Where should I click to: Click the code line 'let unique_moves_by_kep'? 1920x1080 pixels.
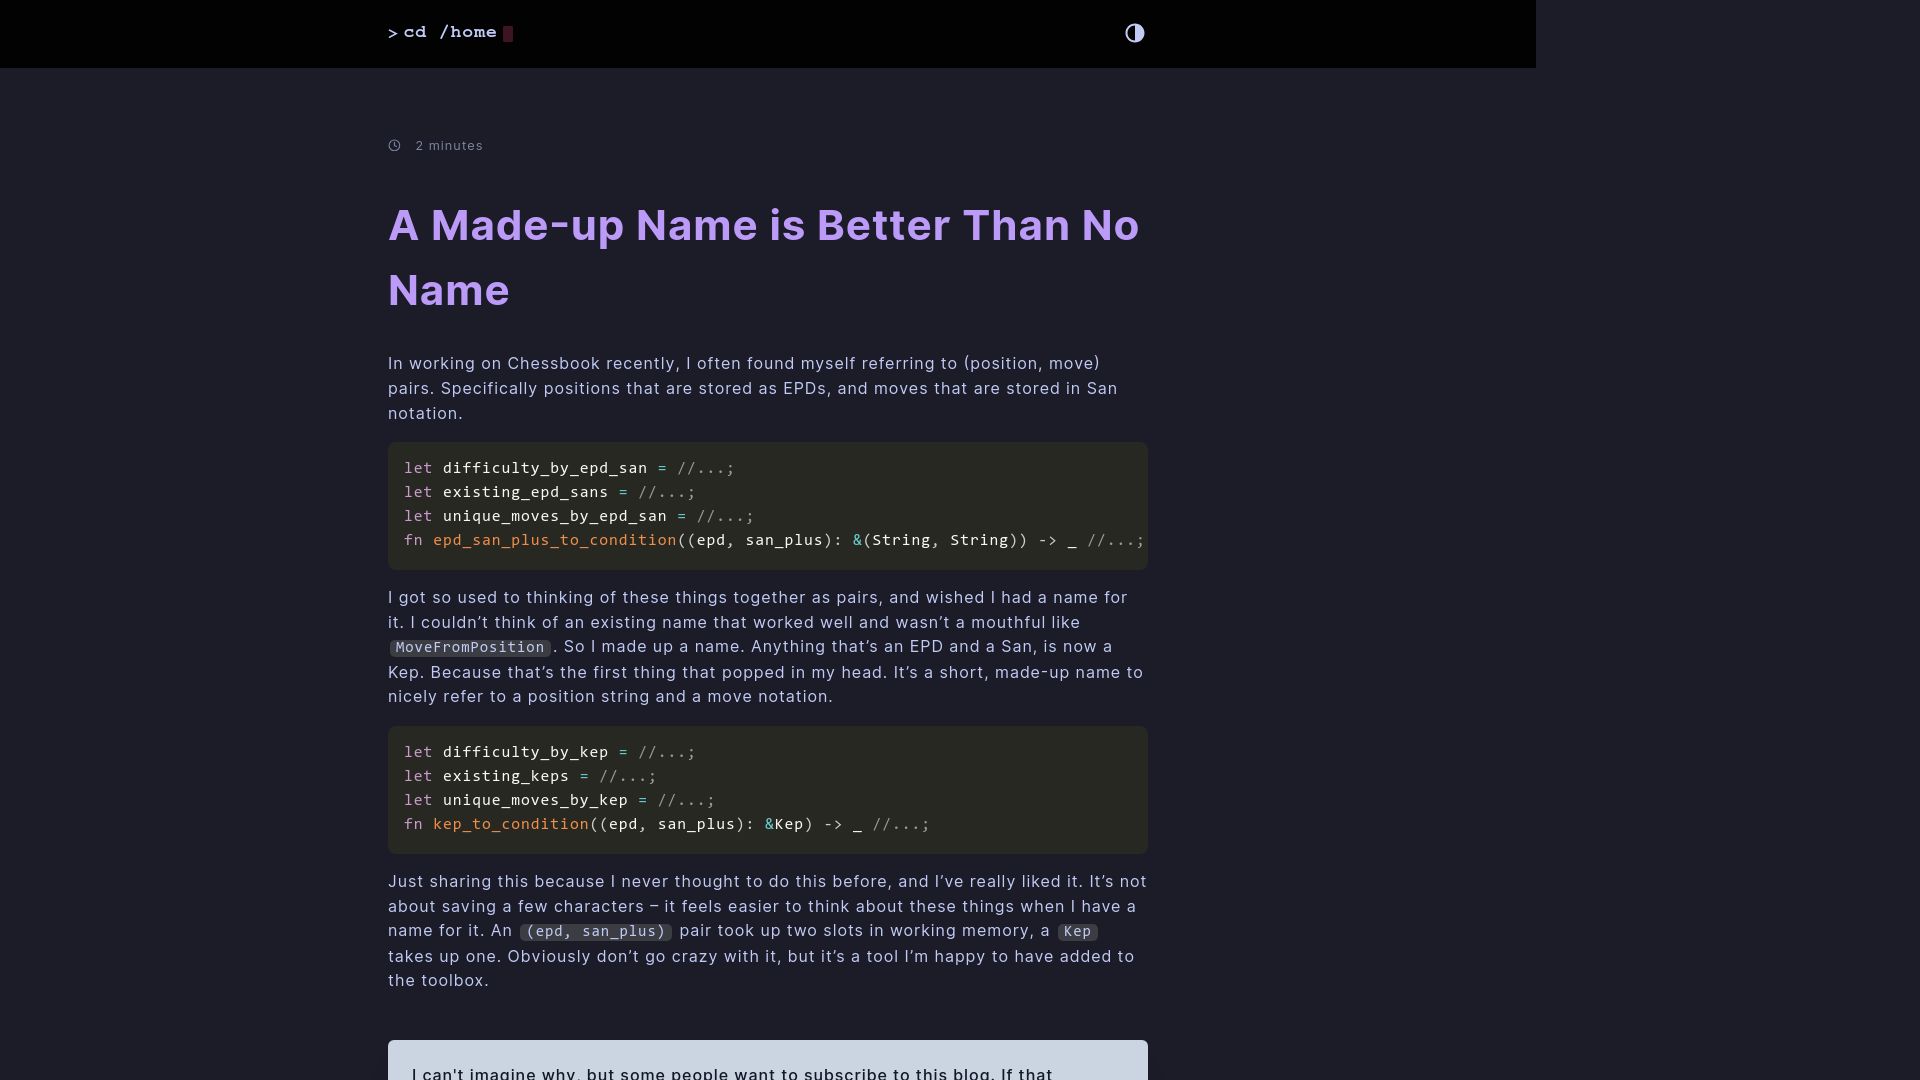click(x=559, y=800)
